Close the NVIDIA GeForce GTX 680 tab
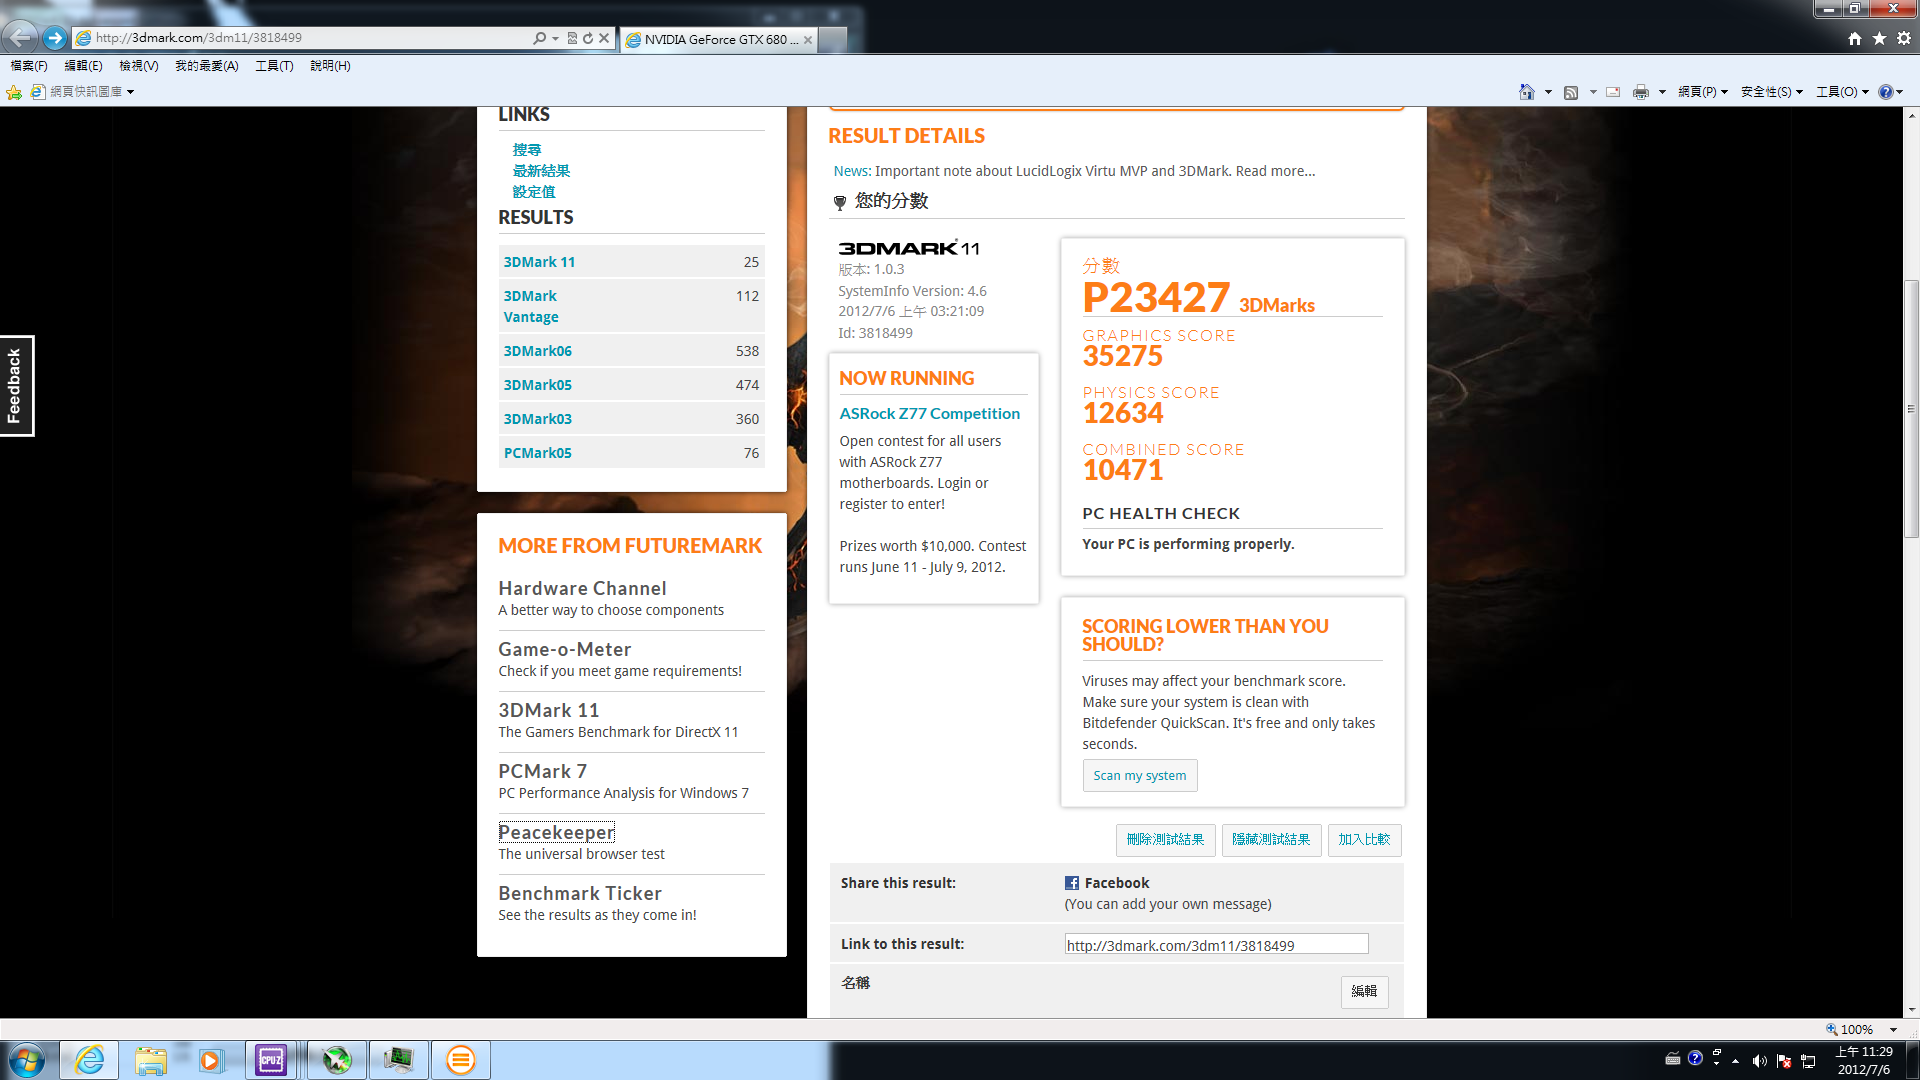Viewport: 1920px width, 1080px height. pyautogui.click(x=808, y=40)
